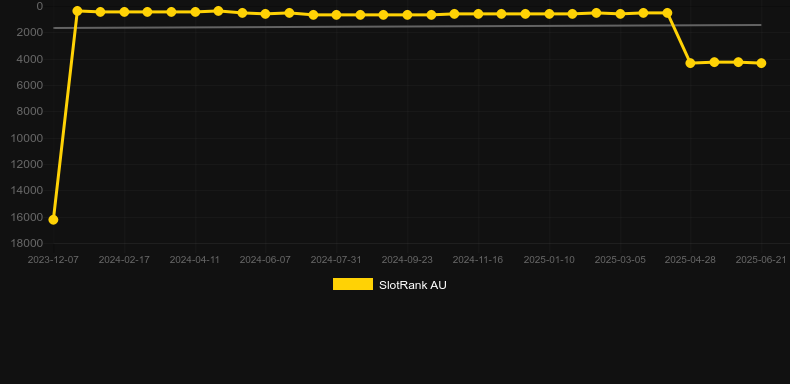Screen dimensions: 790x384
Task: Select the data point above 2024-04-11
Action: point(194,12)
